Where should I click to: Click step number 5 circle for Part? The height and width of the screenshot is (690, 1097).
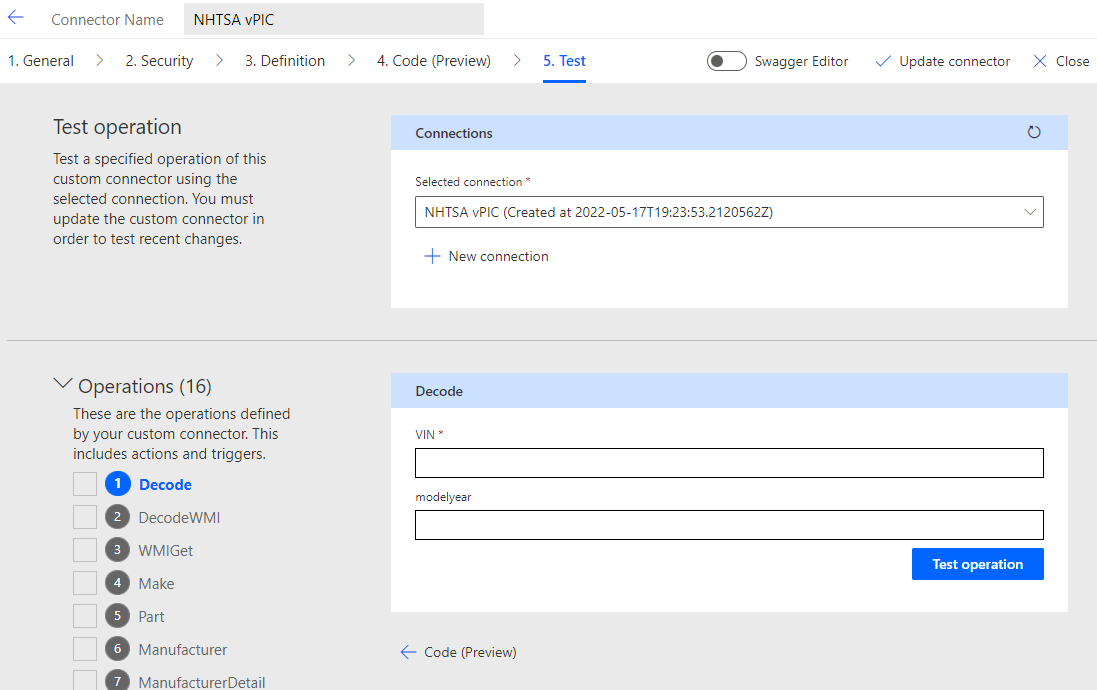118,616
